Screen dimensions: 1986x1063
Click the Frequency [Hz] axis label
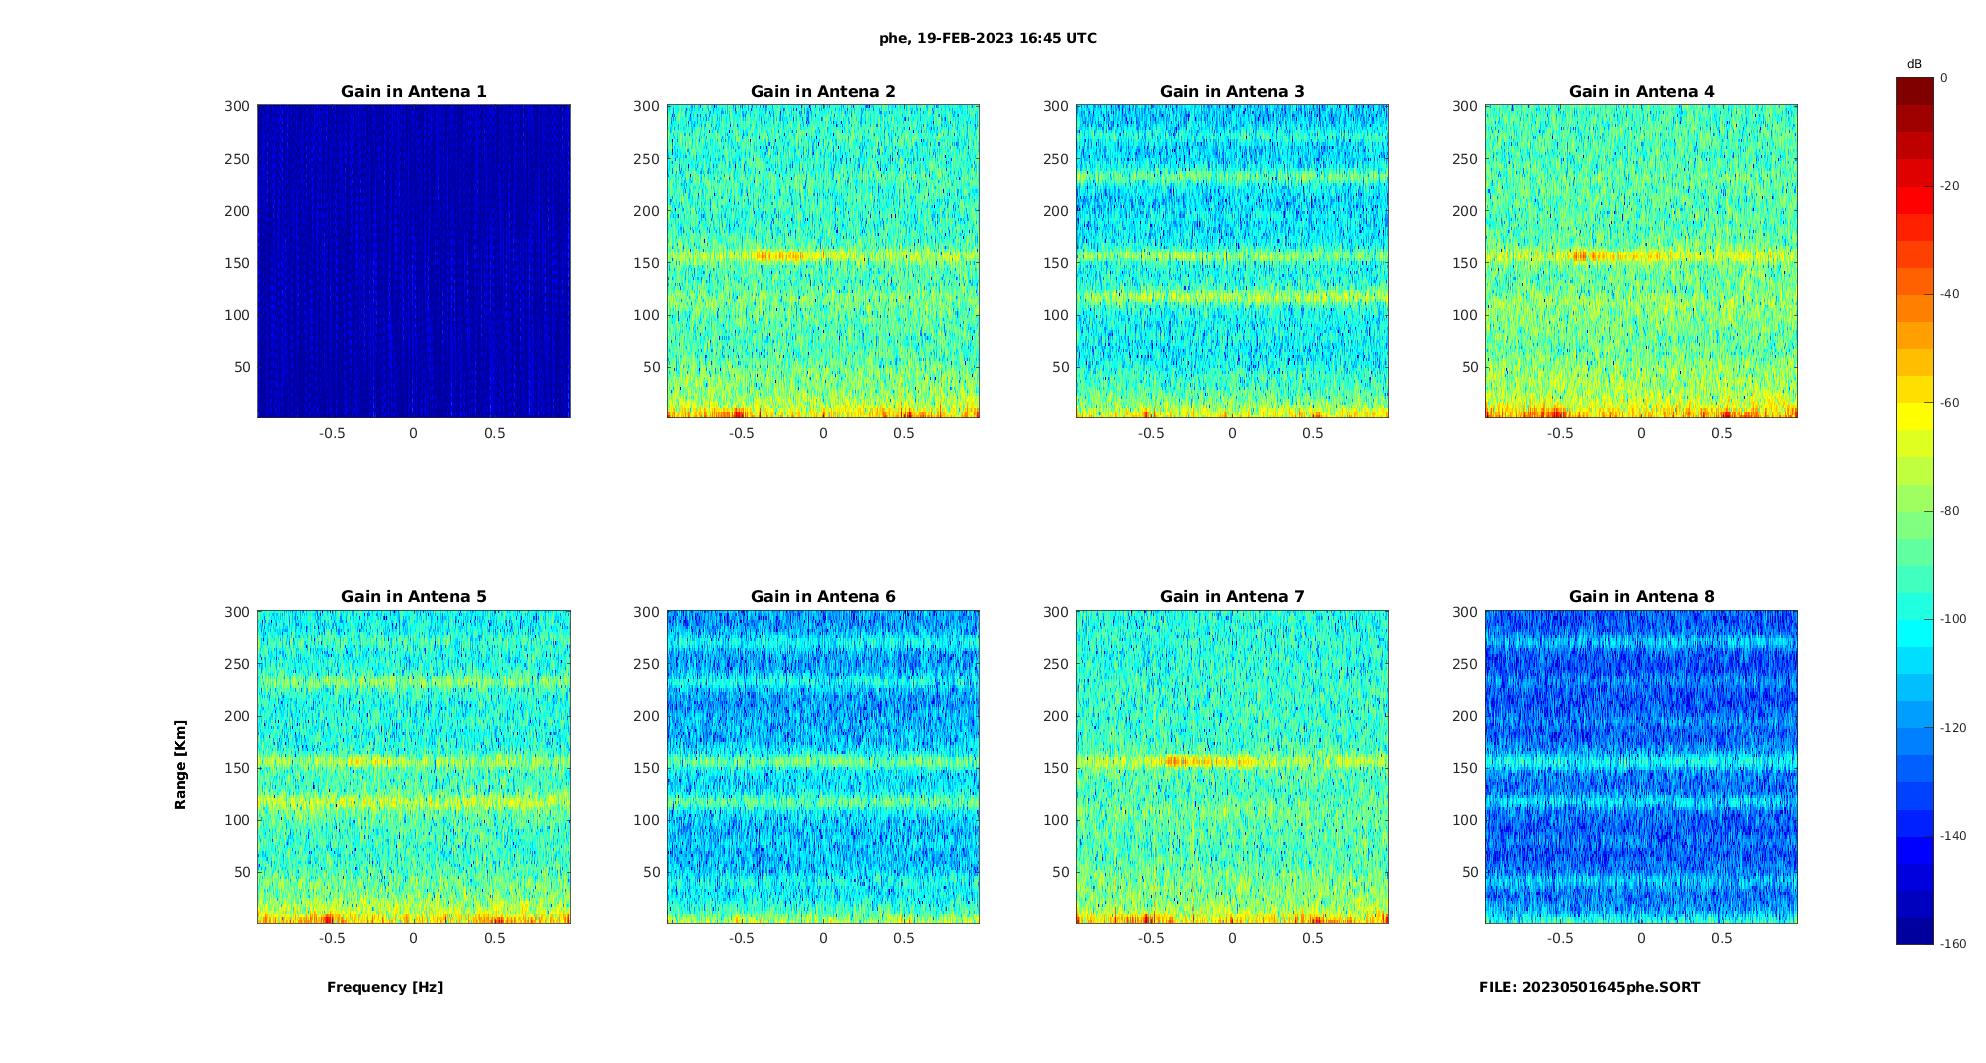coord(385,987)
